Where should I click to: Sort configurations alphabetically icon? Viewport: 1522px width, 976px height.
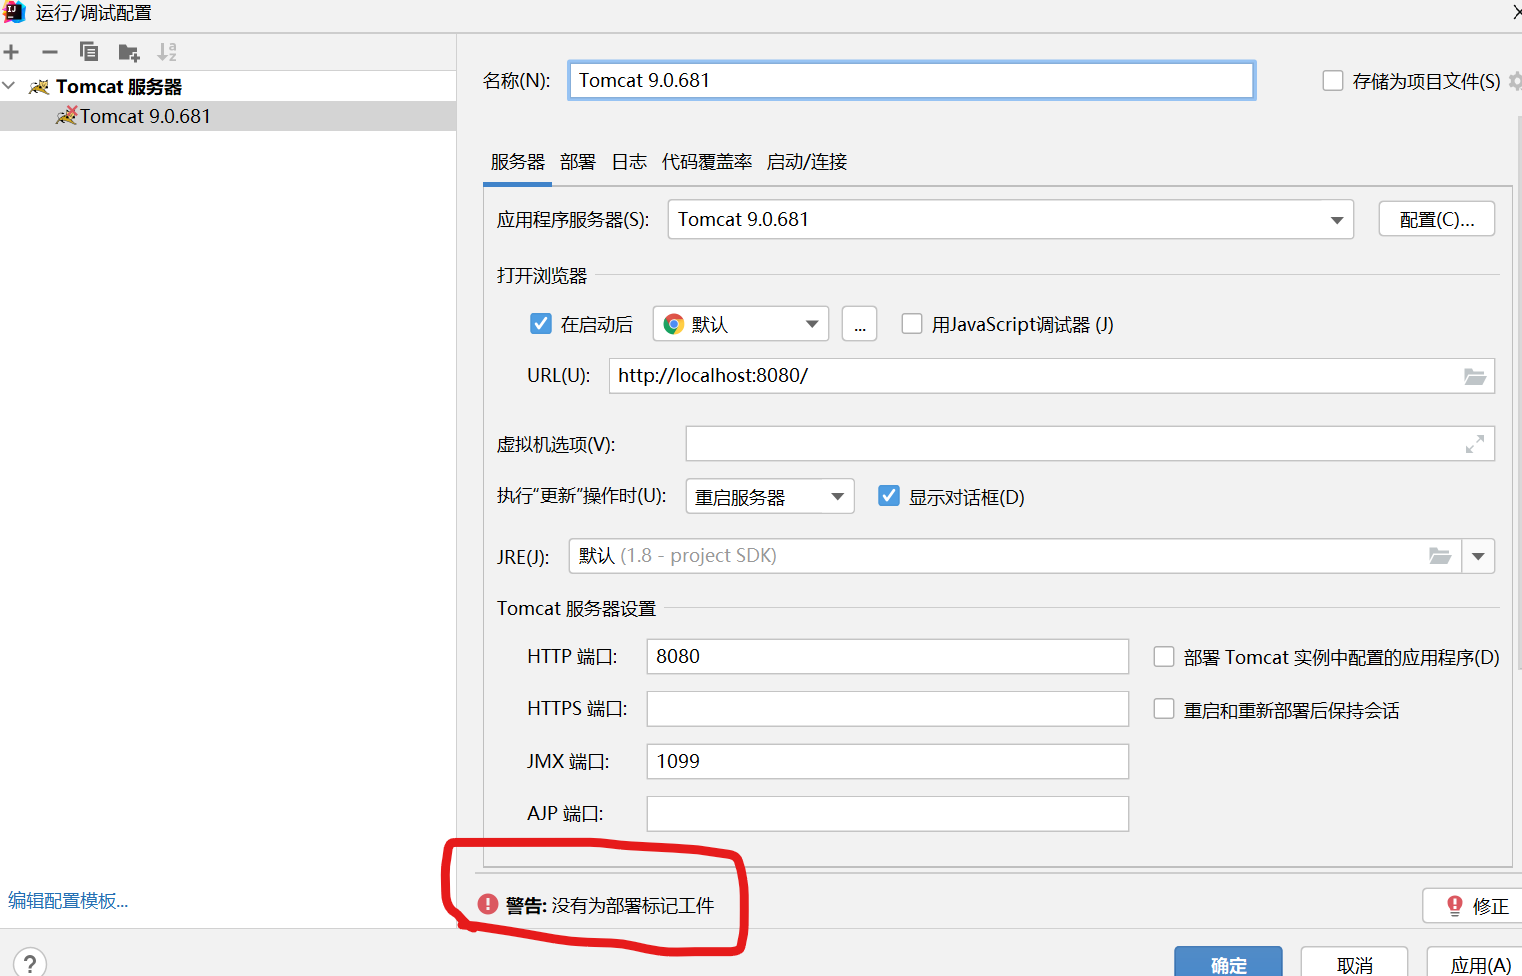pos(167,52)
